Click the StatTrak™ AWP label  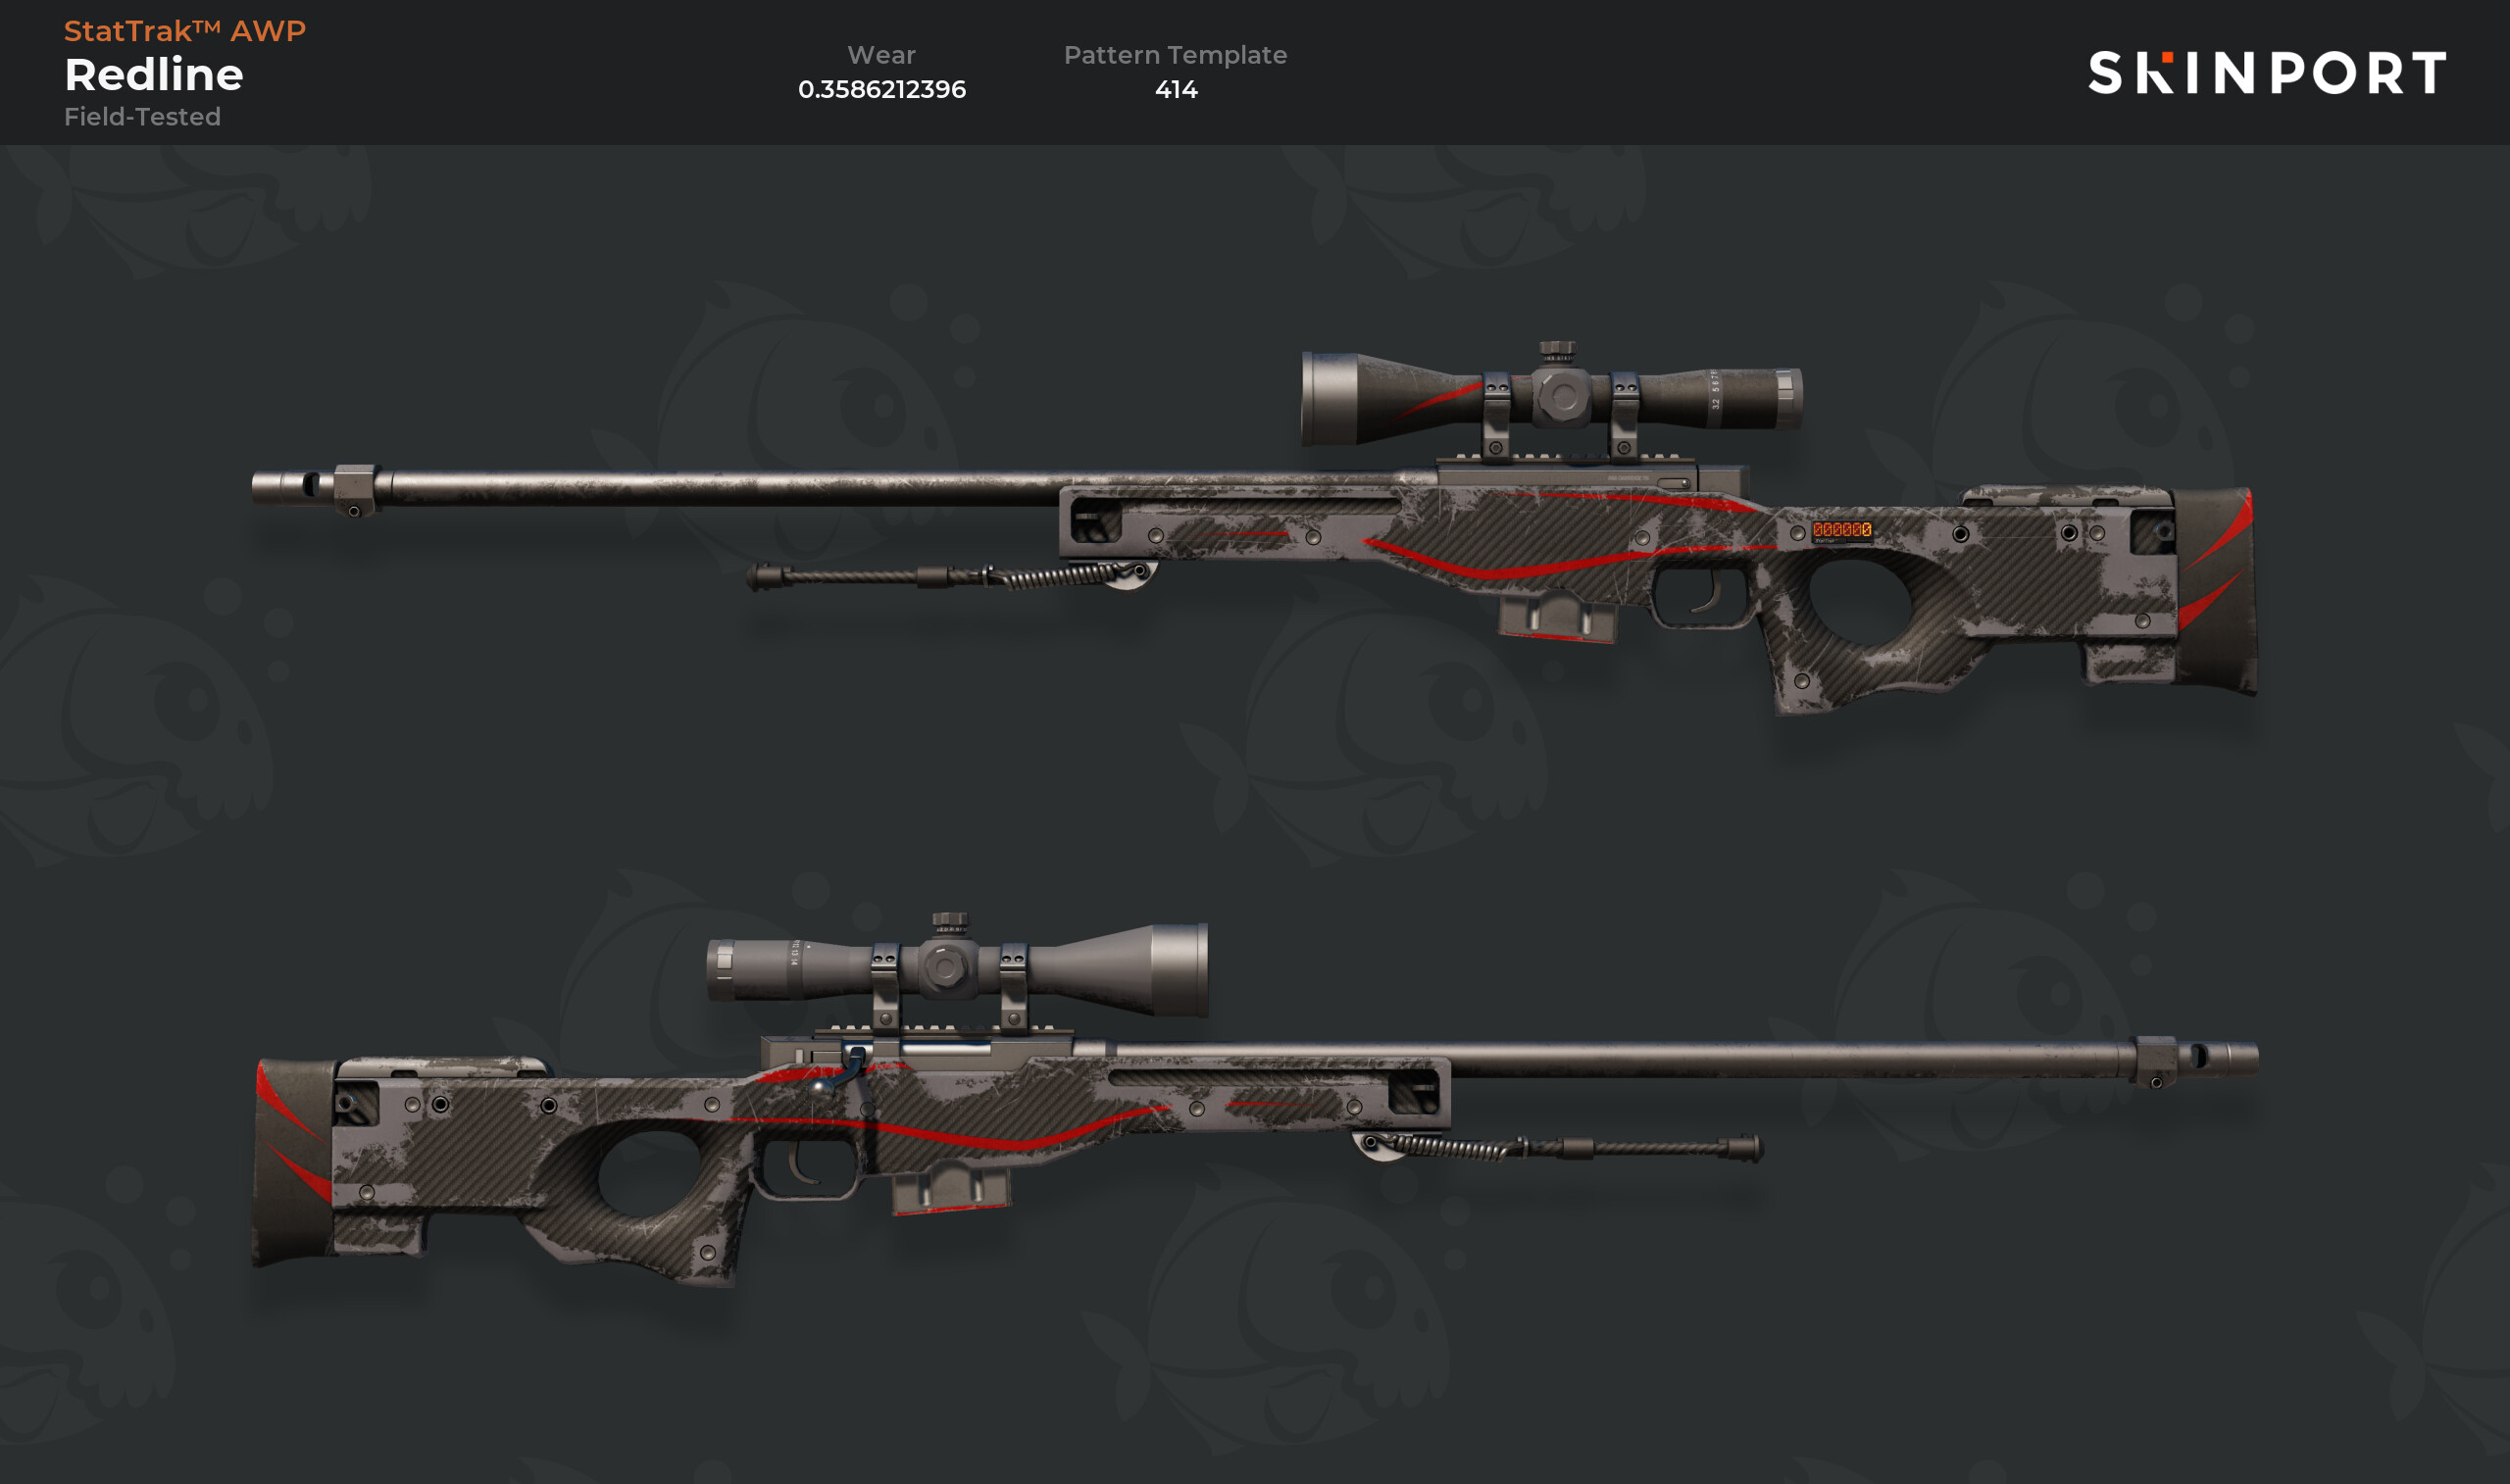pos(185,30)
